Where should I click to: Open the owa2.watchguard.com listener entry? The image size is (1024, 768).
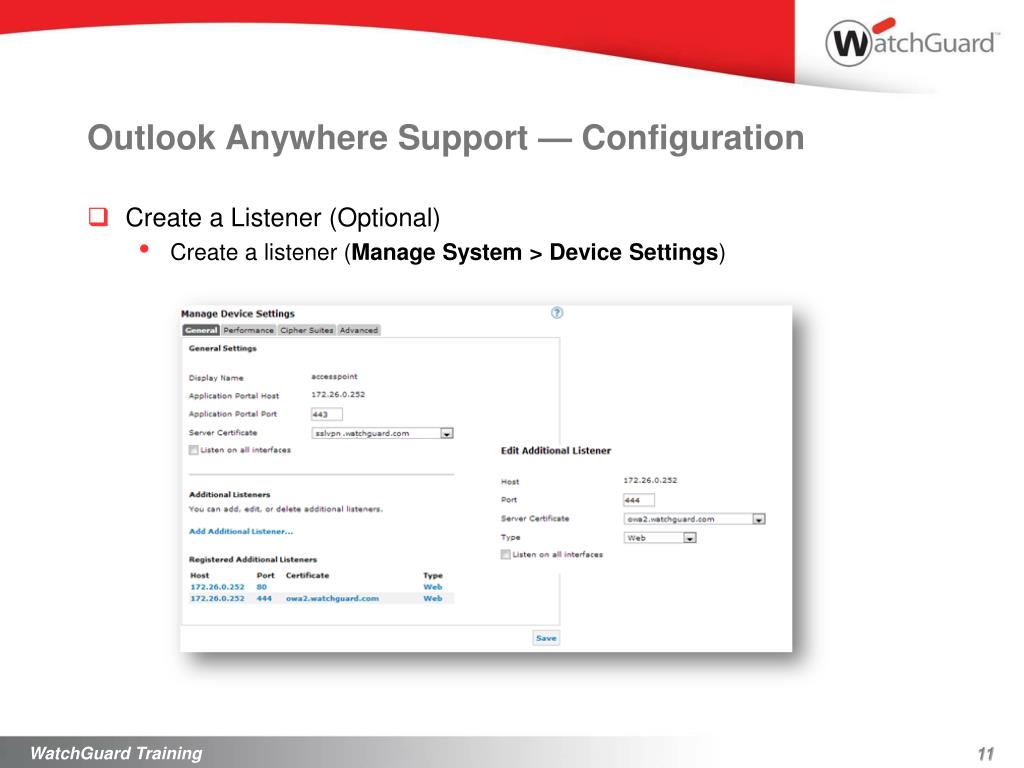pos(332,598)
